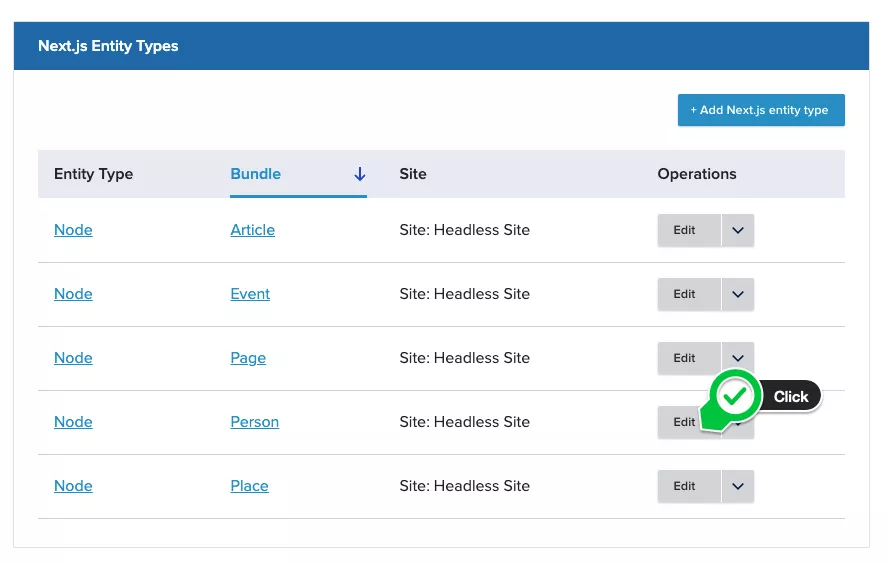Click the Node link in the Place row
Viewport: 889px width, 562px height.
73,486
